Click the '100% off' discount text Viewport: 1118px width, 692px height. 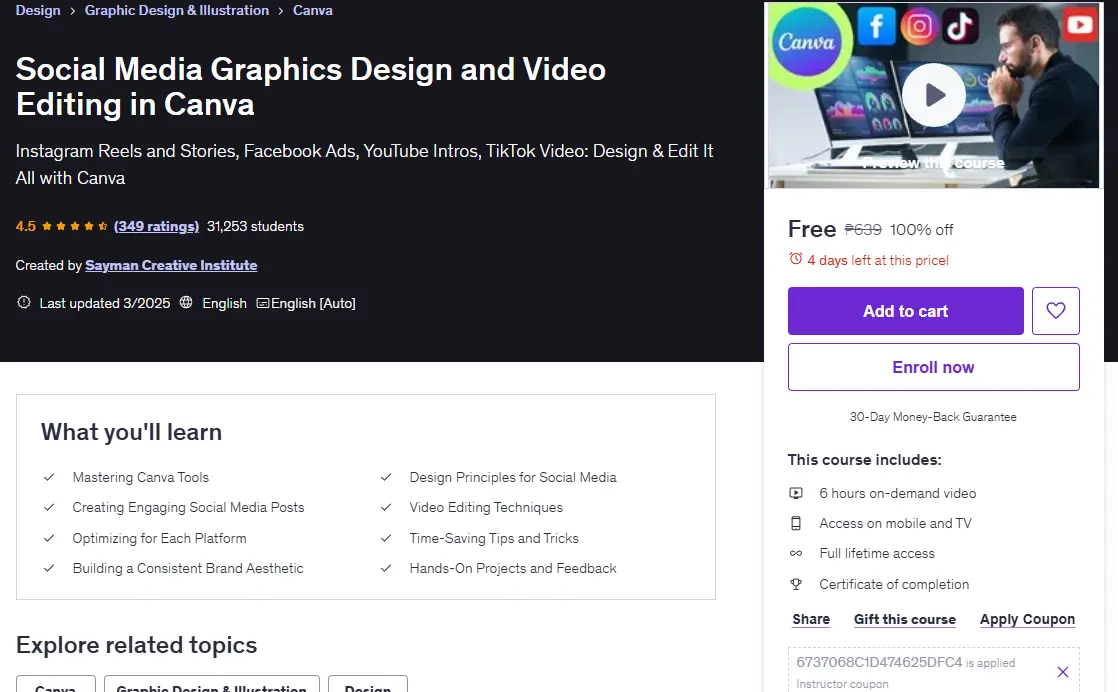pos(921,229)
